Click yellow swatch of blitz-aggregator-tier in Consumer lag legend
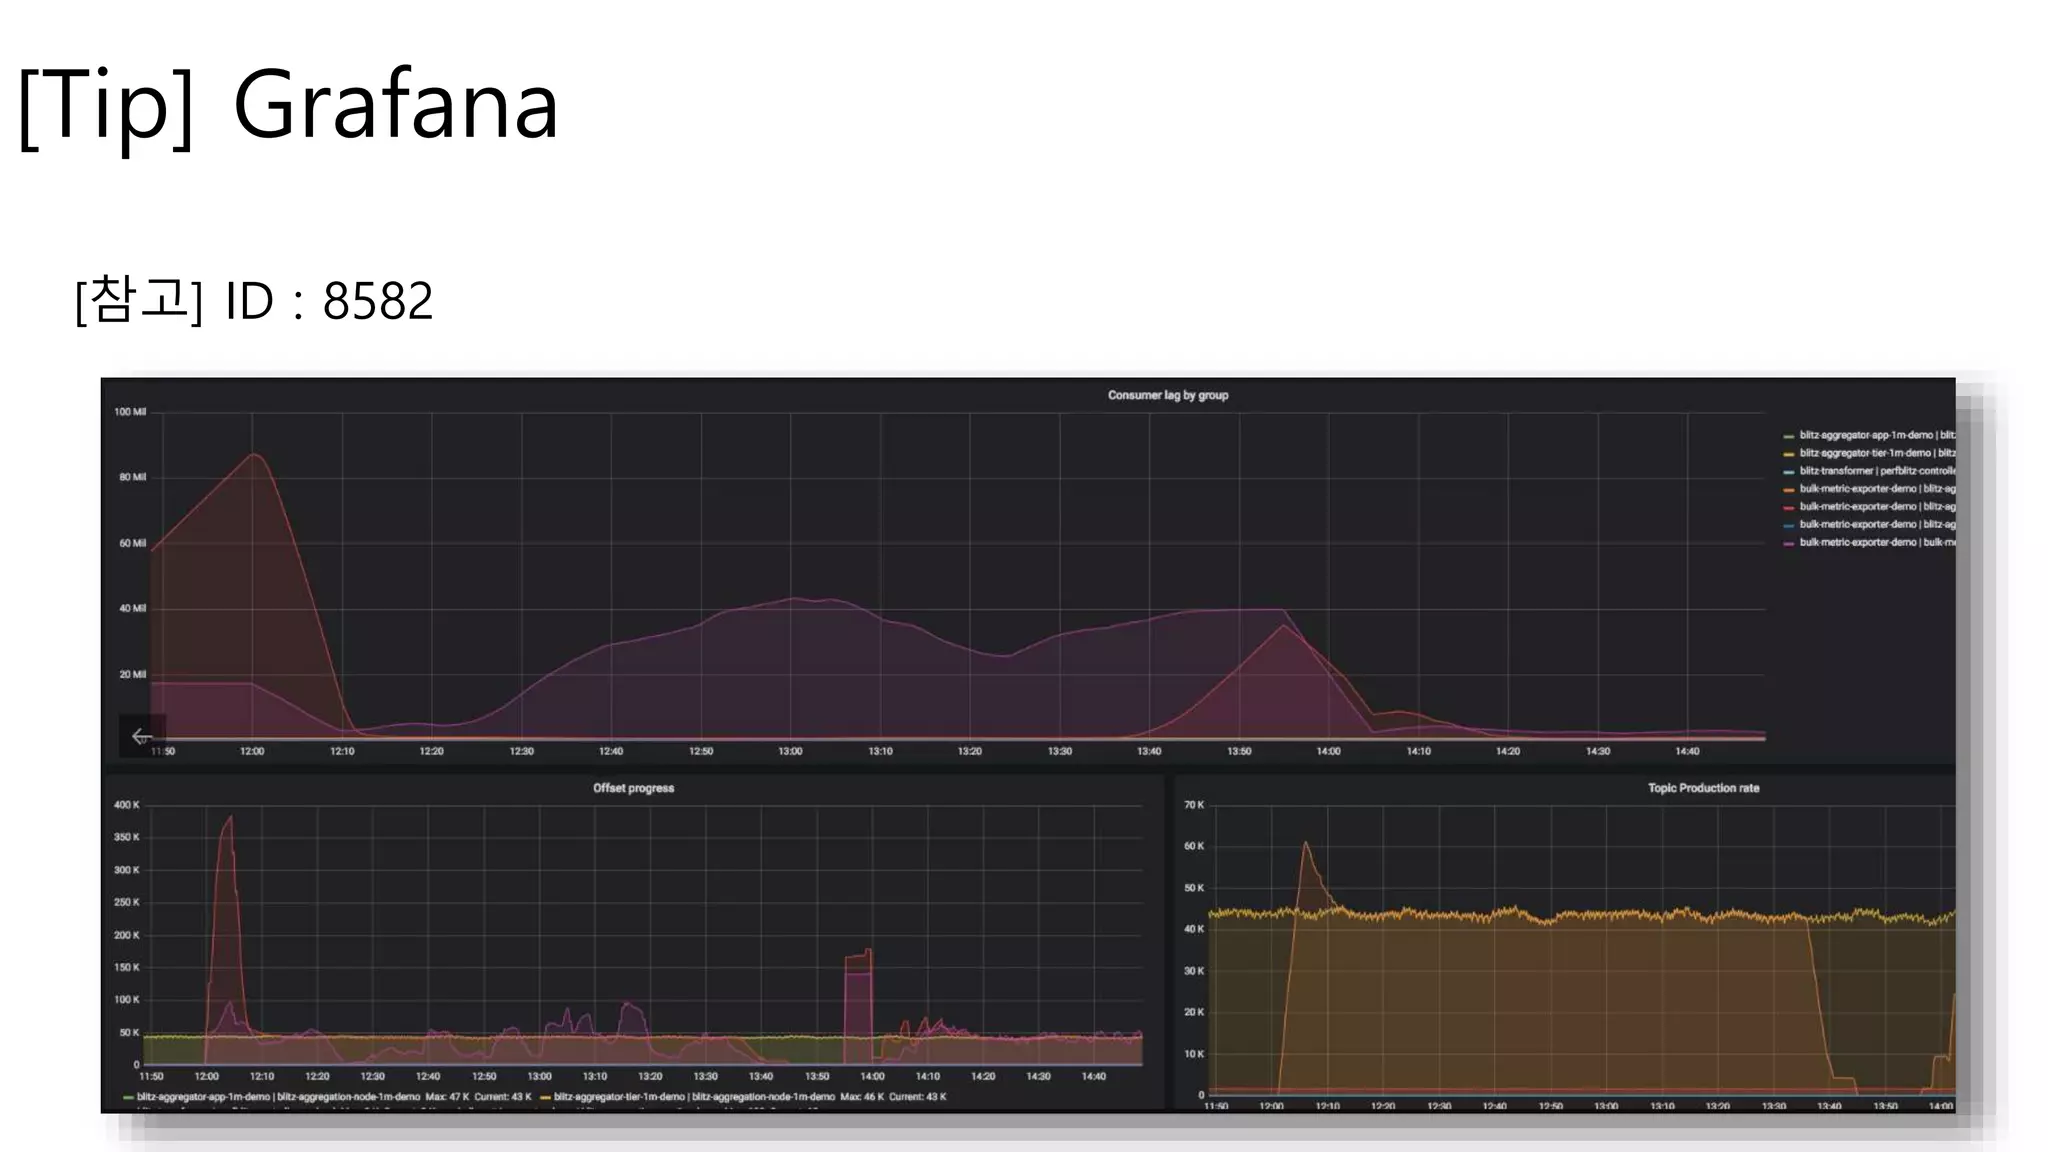 [1789, 454]
